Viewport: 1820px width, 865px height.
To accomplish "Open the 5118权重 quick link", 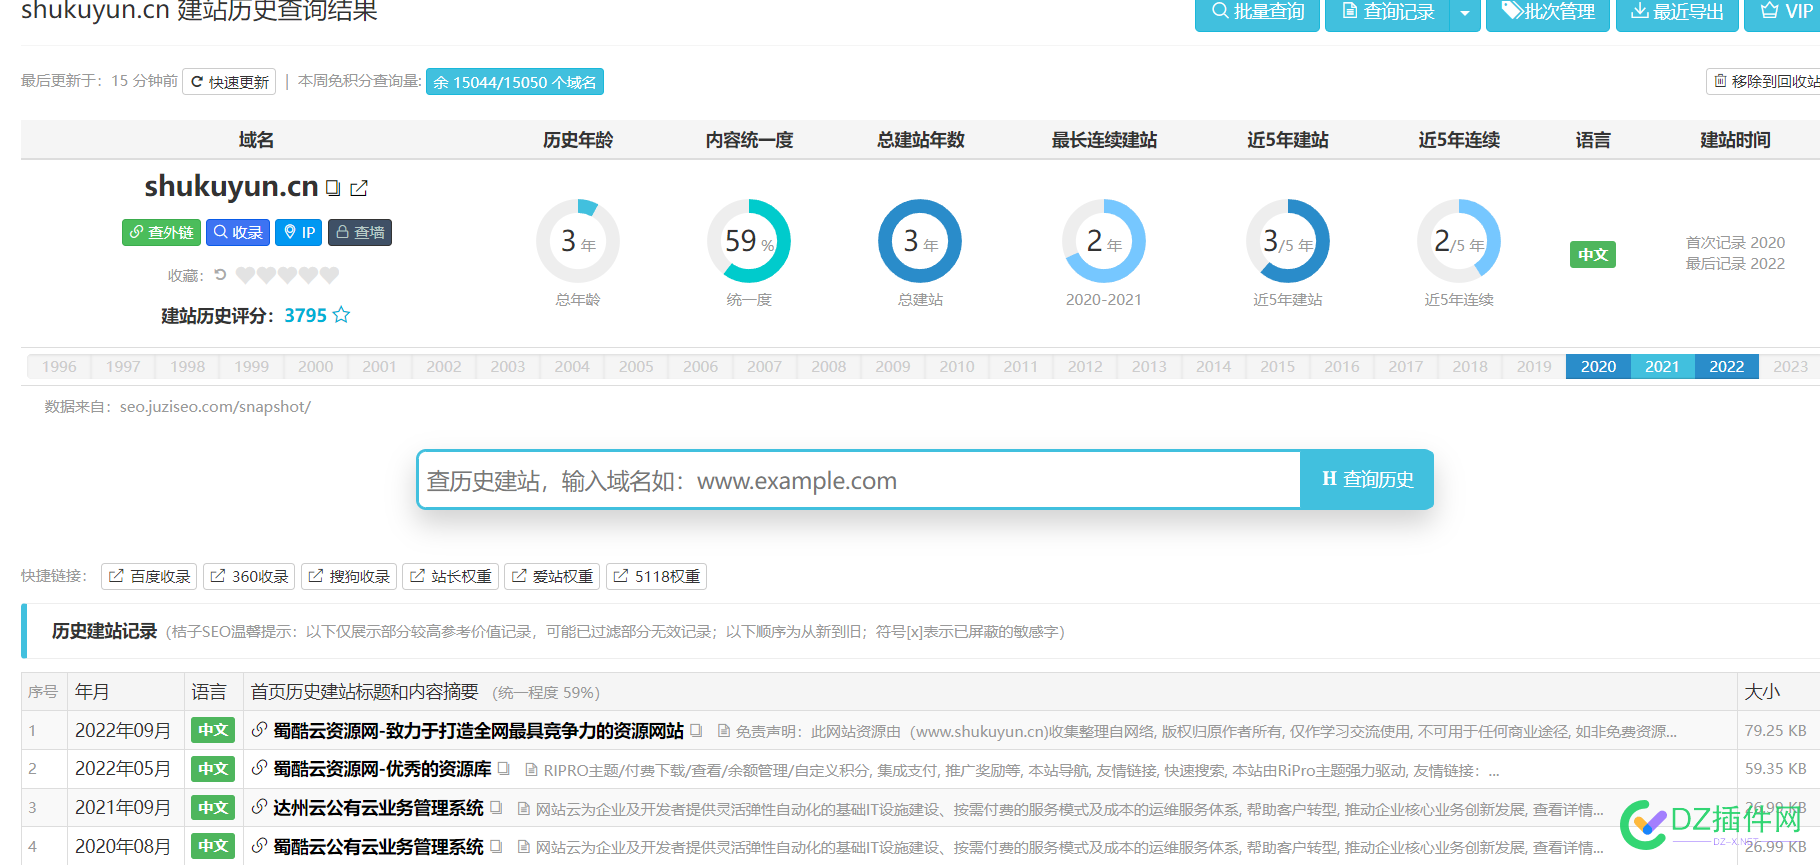I will pos(657,577).
